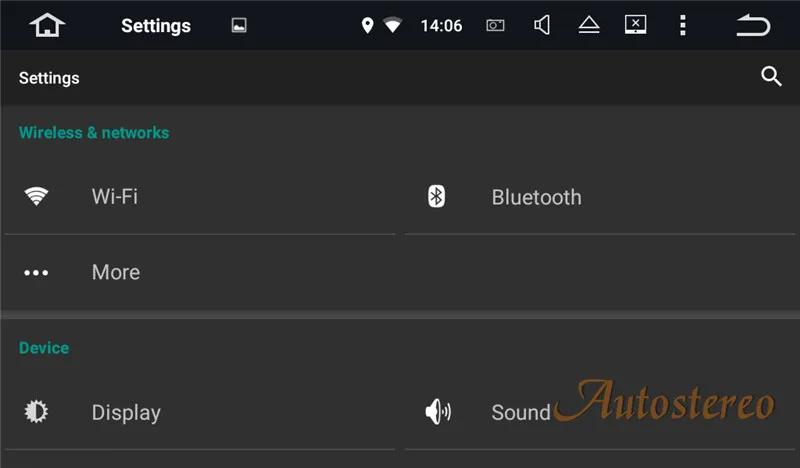This screenshot has height=468, width=800.
Task: Open Wi-Fi settings
Action: click(200, 196)
